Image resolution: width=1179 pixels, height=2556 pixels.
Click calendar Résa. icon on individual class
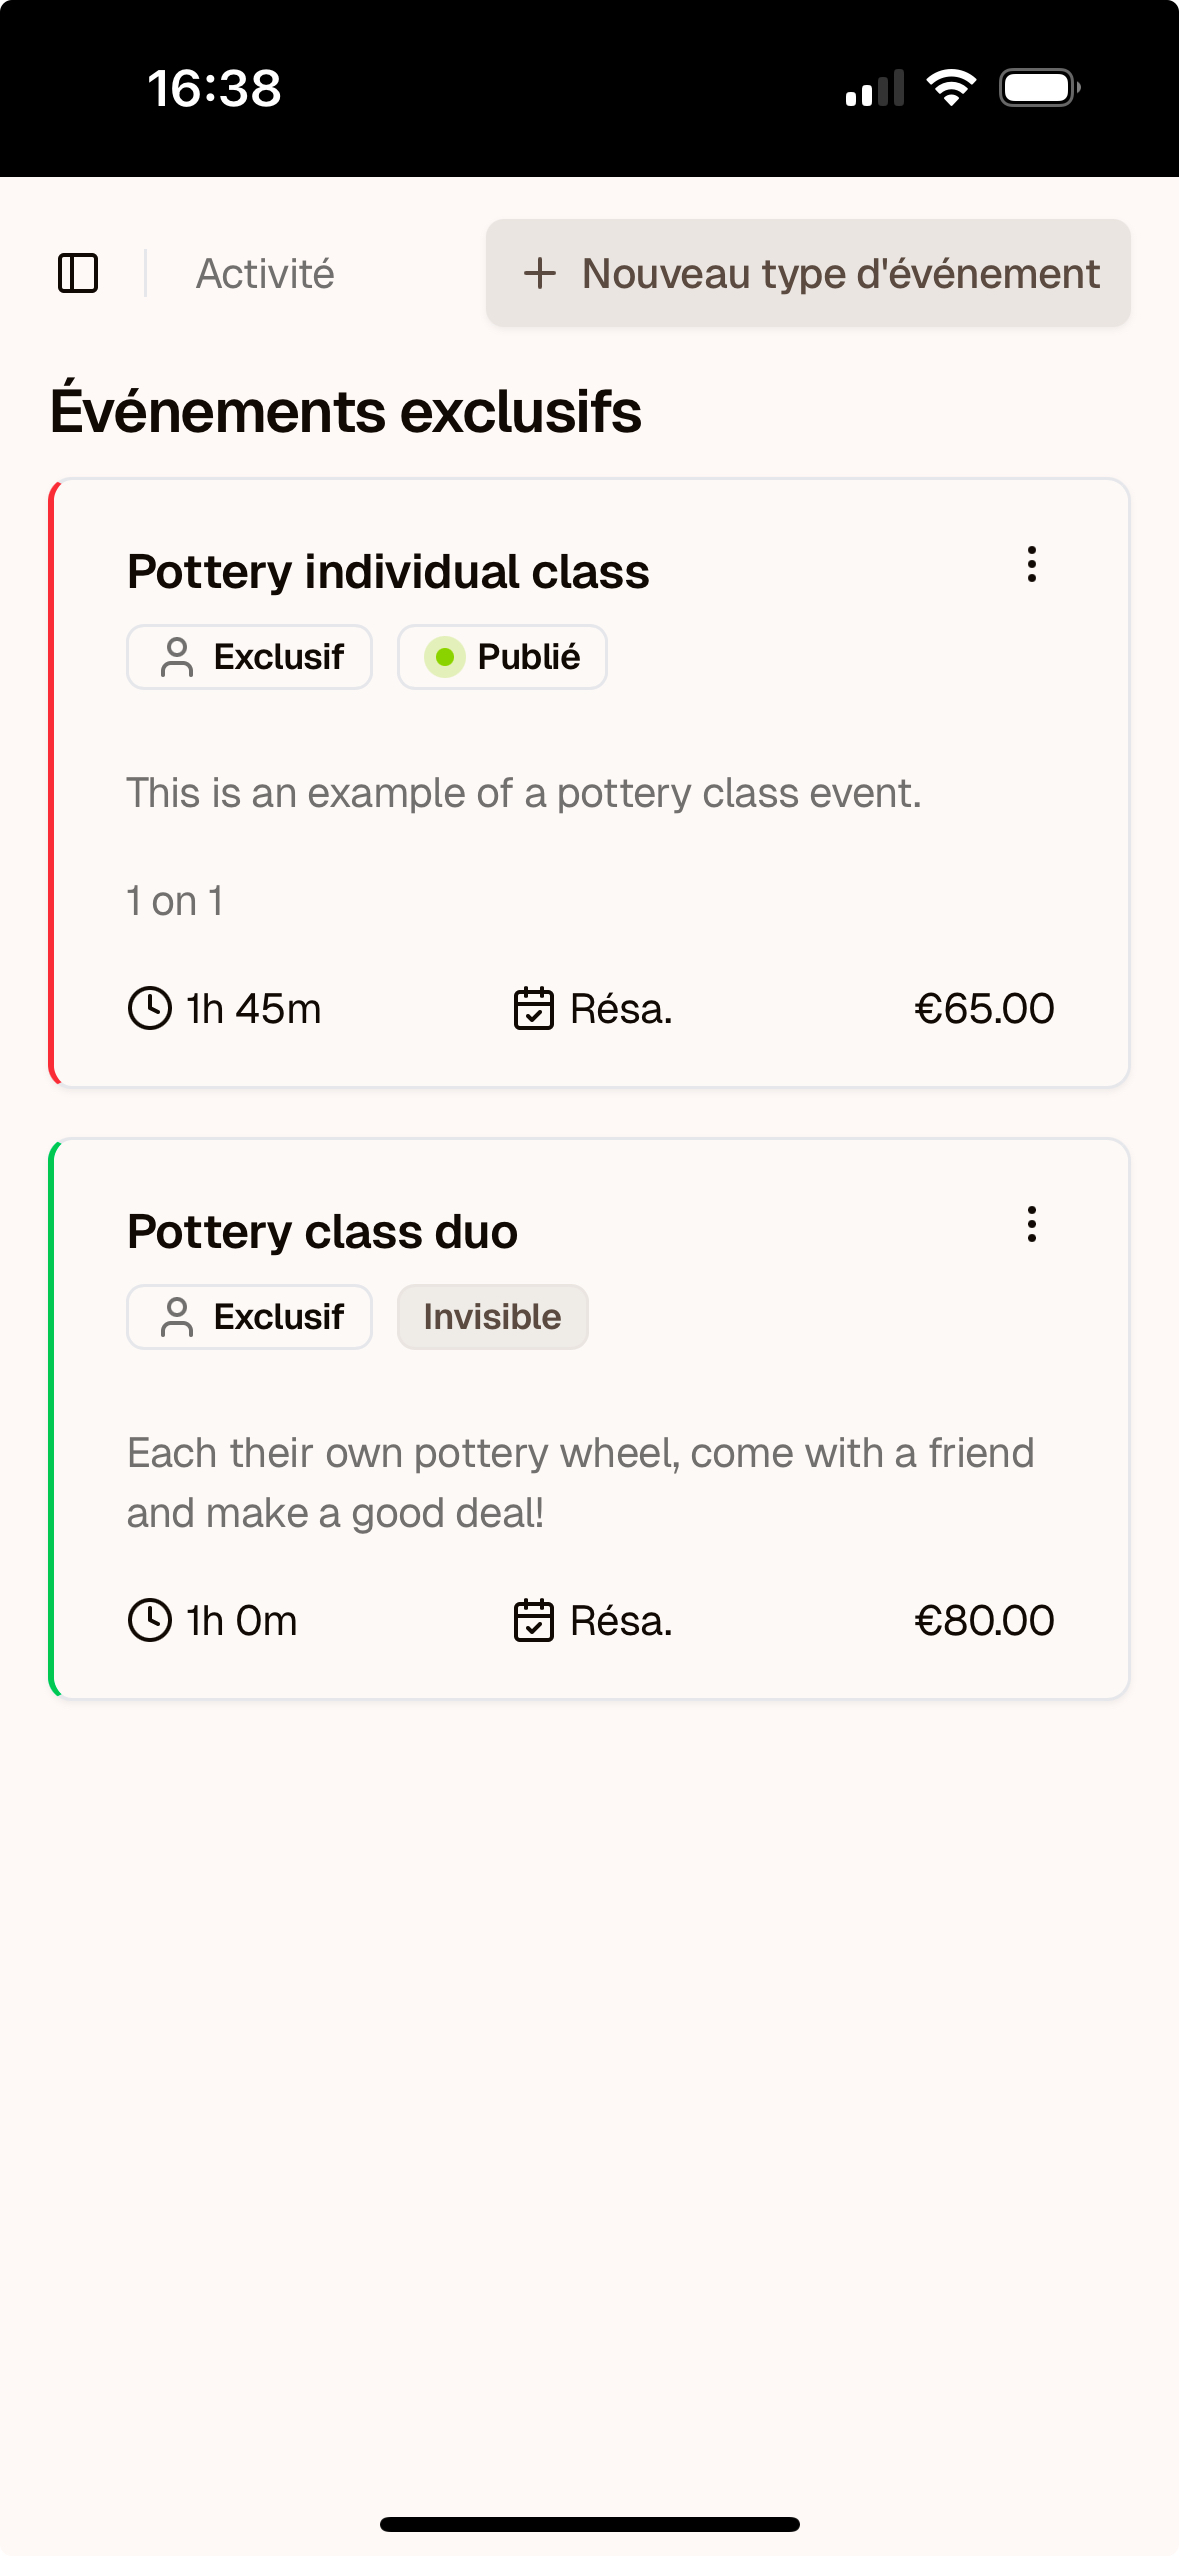pos(534,1008)
